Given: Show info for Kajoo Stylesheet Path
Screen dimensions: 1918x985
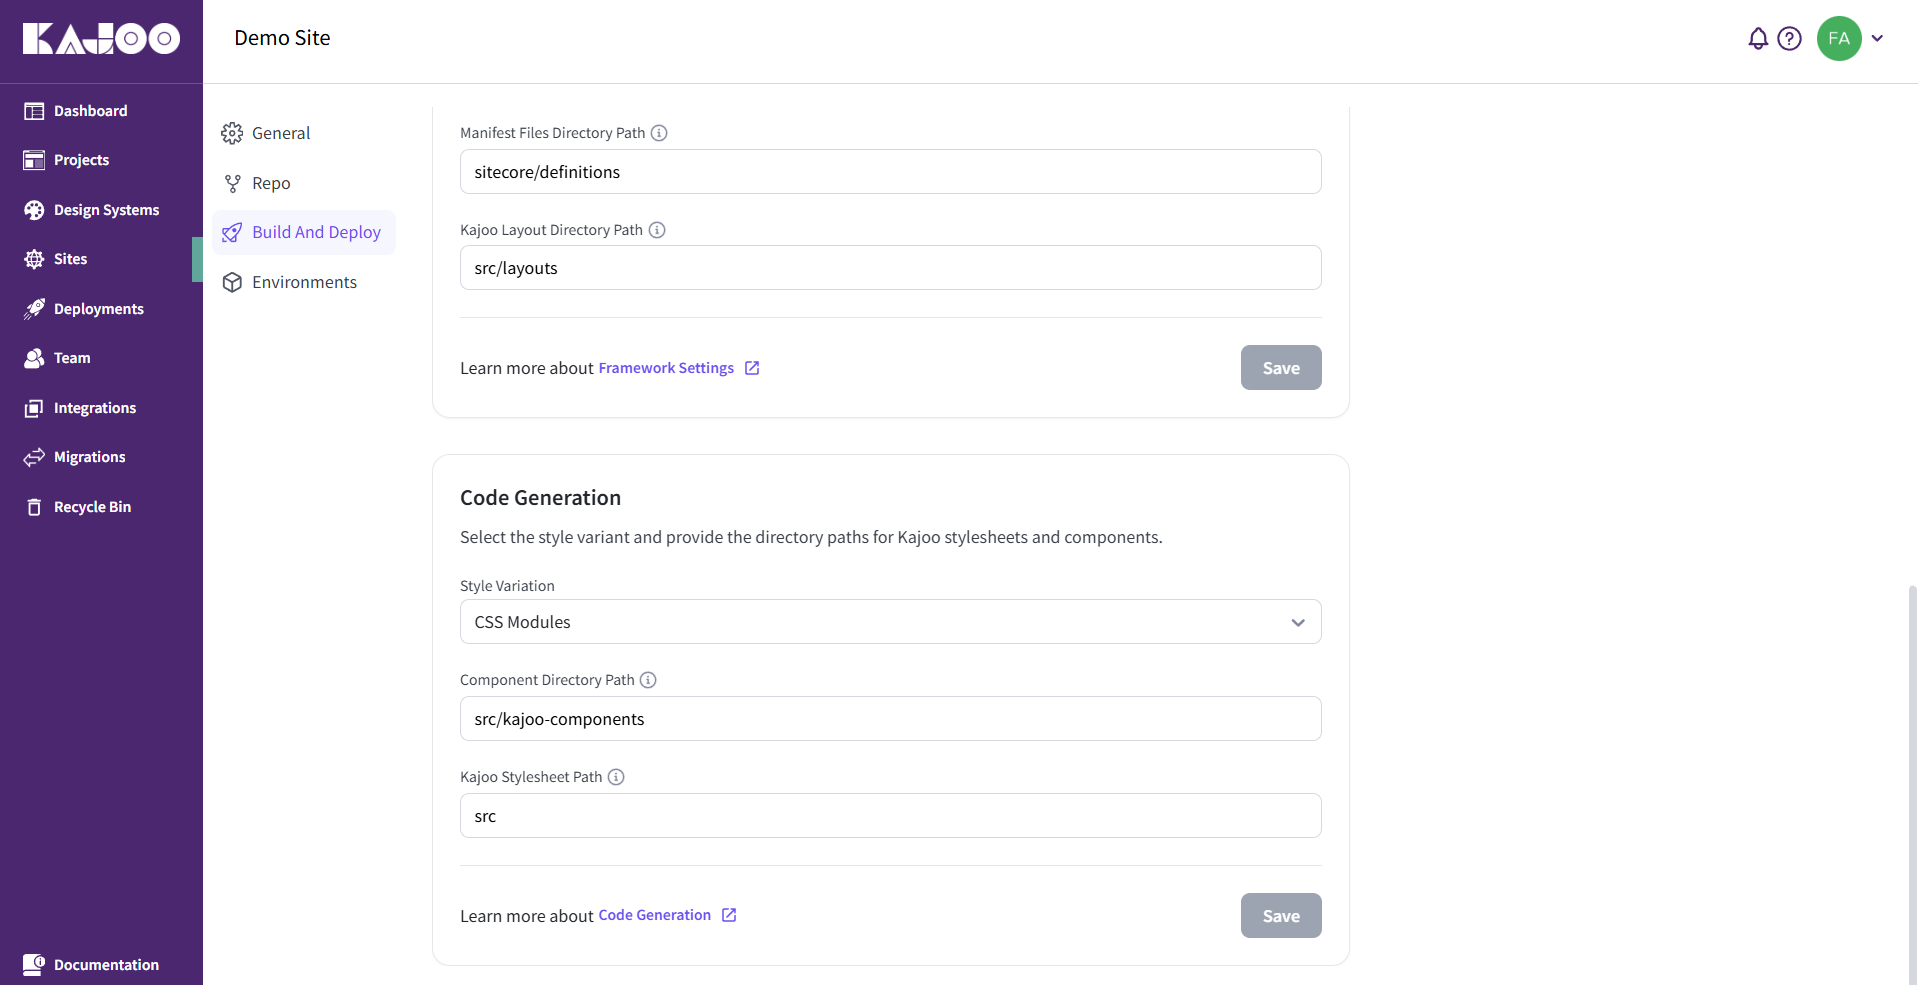Looking at the screenshot, I should [x=616, y=777].
